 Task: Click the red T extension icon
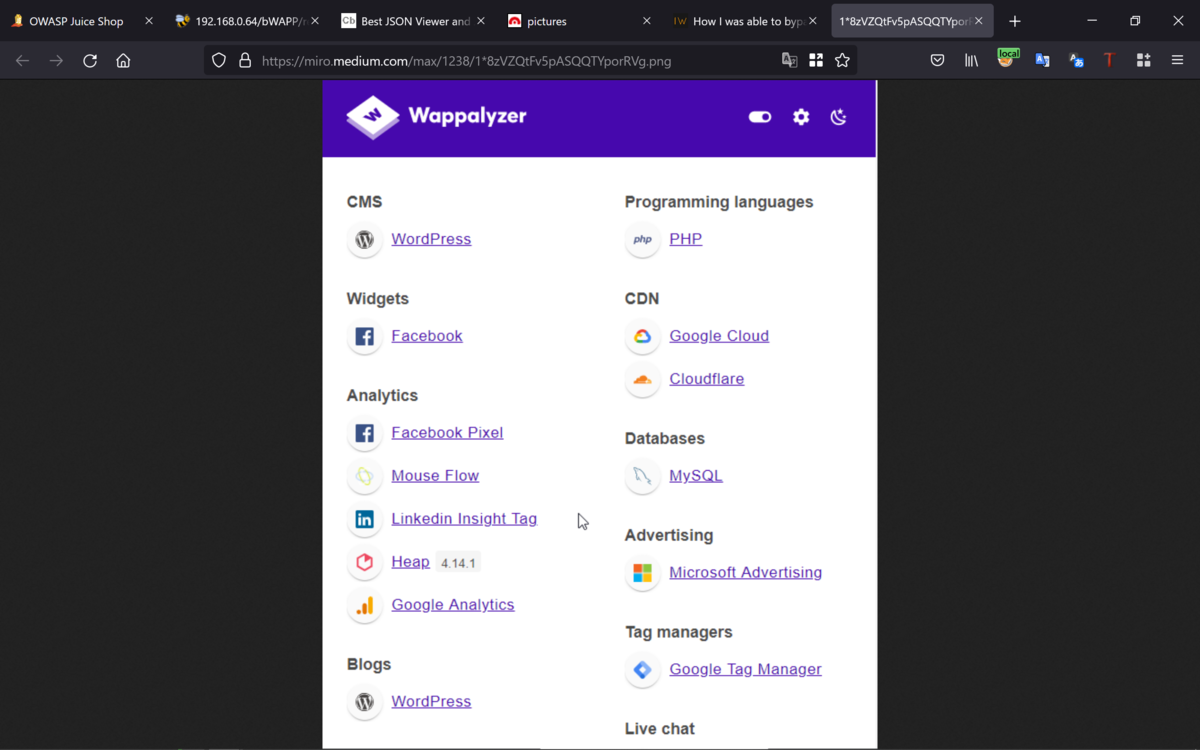(x=1109, y=61)
